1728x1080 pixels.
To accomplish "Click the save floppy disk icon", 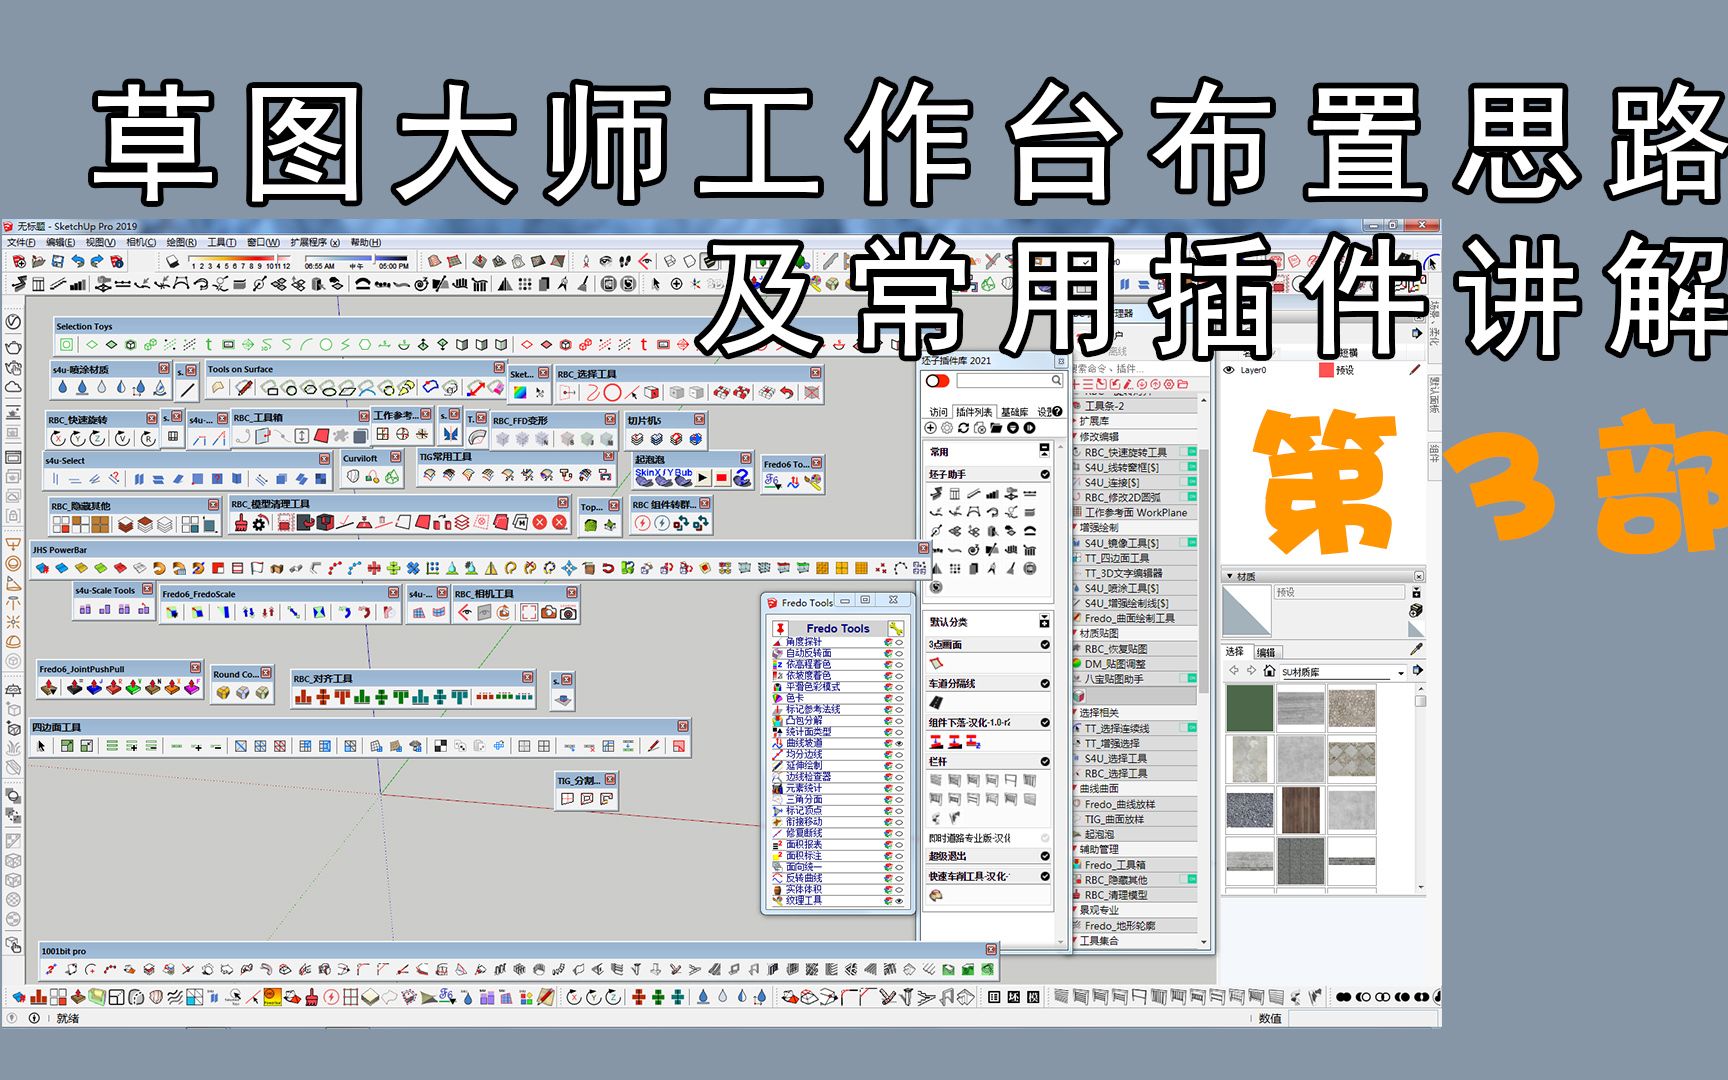I will (58, 262).
